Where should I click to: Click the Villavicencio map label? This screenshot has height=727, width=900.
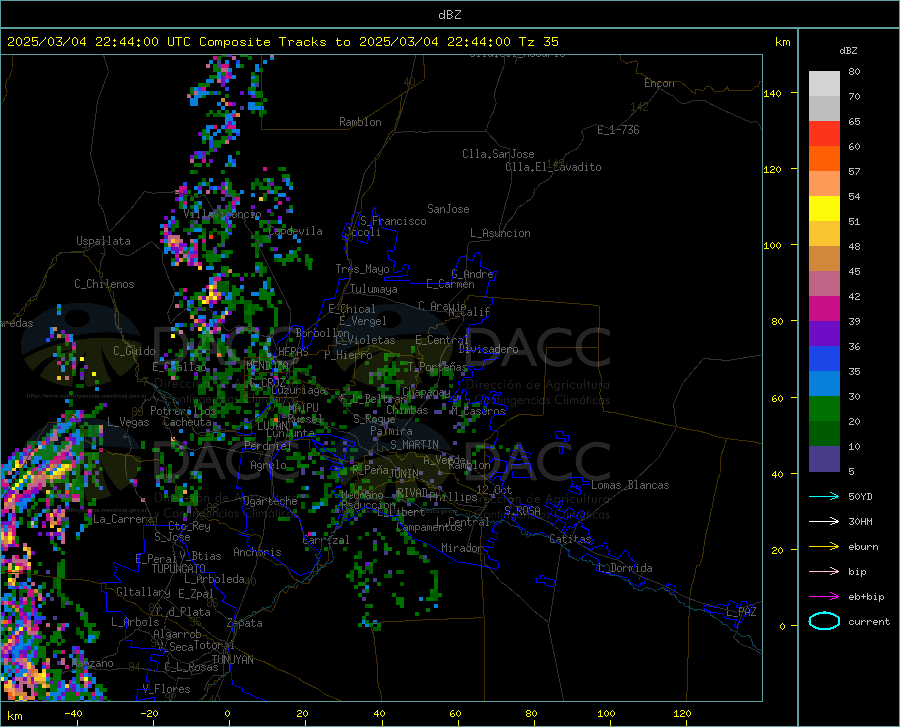coord(223,214)
